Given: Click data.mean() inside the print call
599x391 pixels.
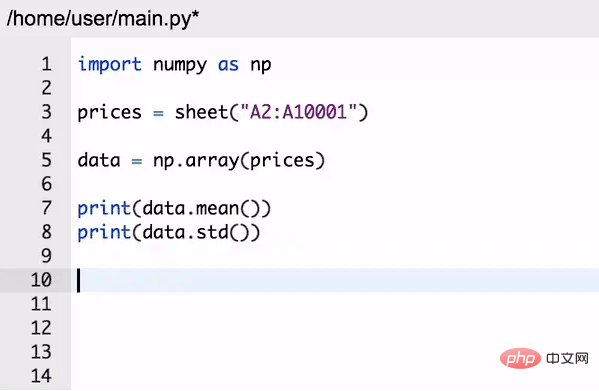Looking at the screenshot, I should (x=201, y=208).
